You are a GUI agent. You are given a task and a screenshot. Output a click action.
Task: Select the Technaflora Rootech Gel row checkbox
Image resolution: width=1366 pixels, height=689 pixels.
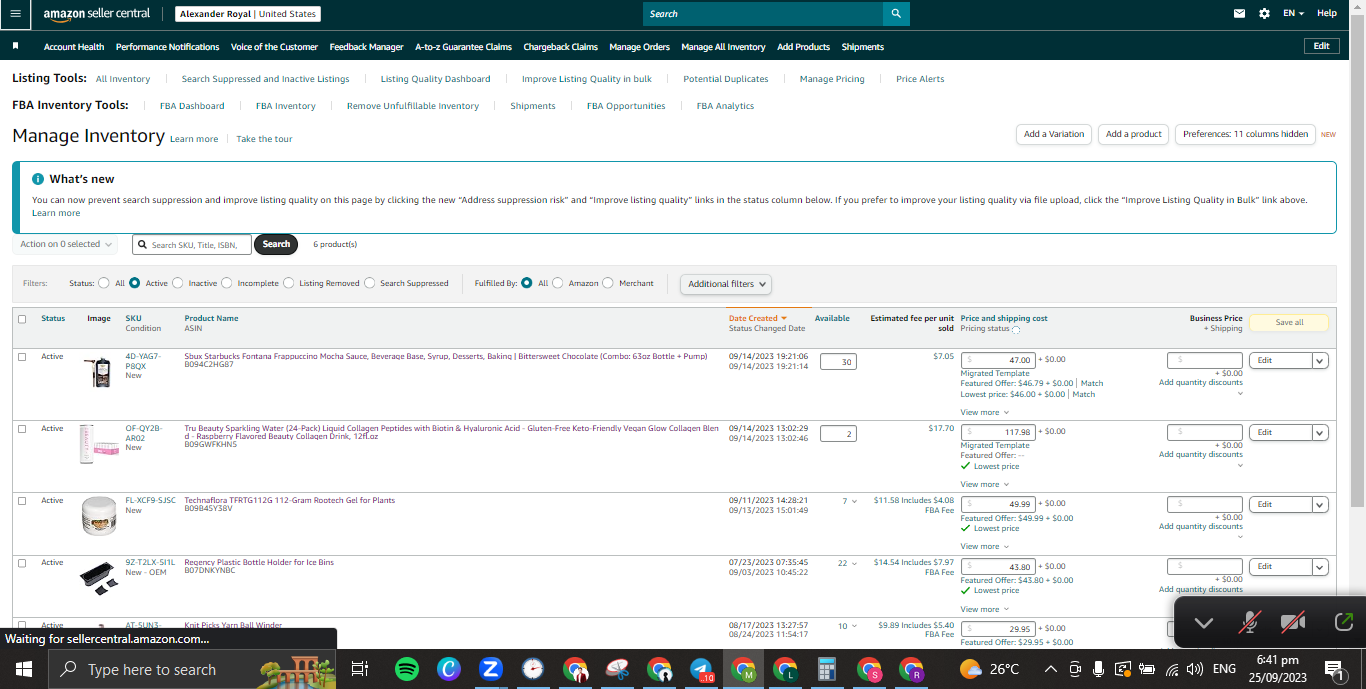[x=22, y=501]
